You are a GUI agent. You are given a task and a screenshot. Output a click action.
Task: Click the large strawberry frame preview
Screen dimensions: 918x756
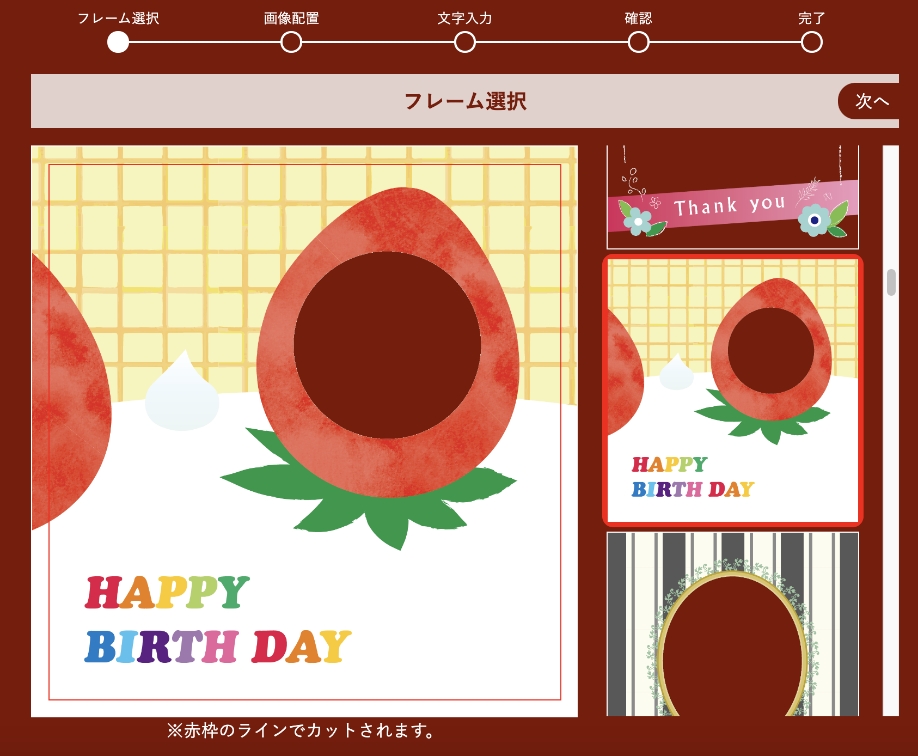pyautogui.click(x=304, y=431)
